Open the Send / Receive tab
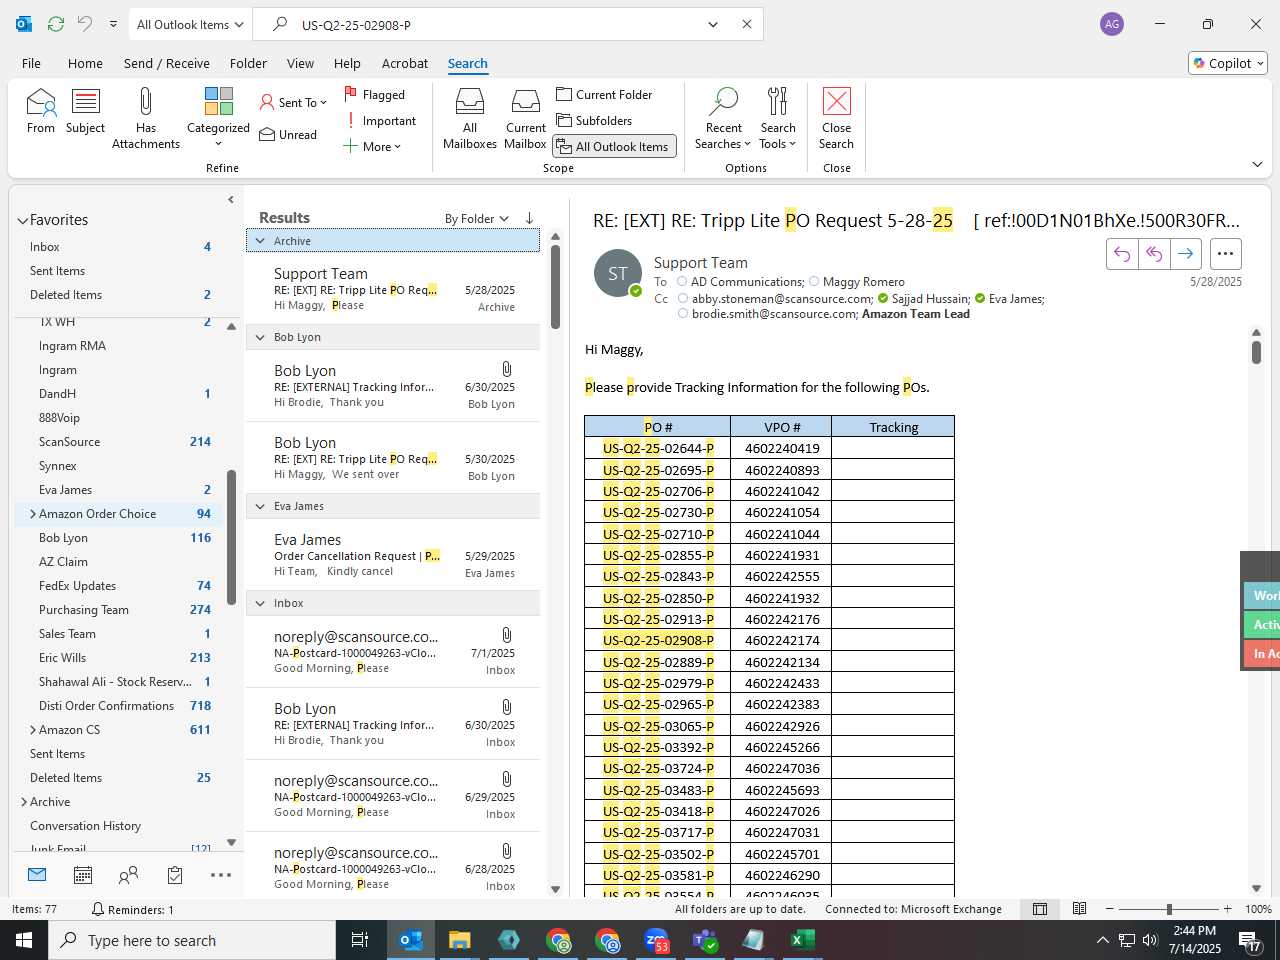 (x=167, y=63)
